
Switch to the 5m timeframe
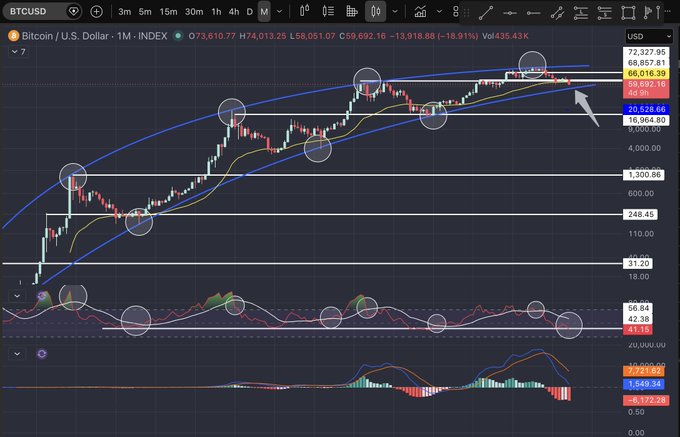145,12
